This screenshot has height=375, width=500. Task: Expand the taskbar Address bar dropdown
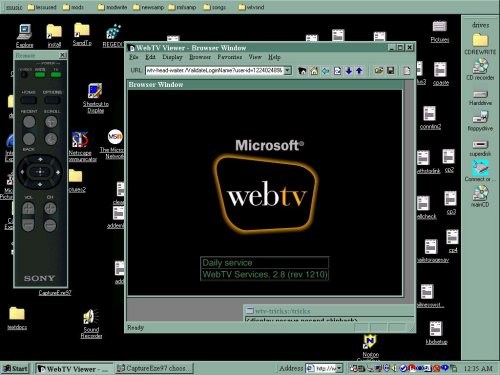[x=339, y=368]
